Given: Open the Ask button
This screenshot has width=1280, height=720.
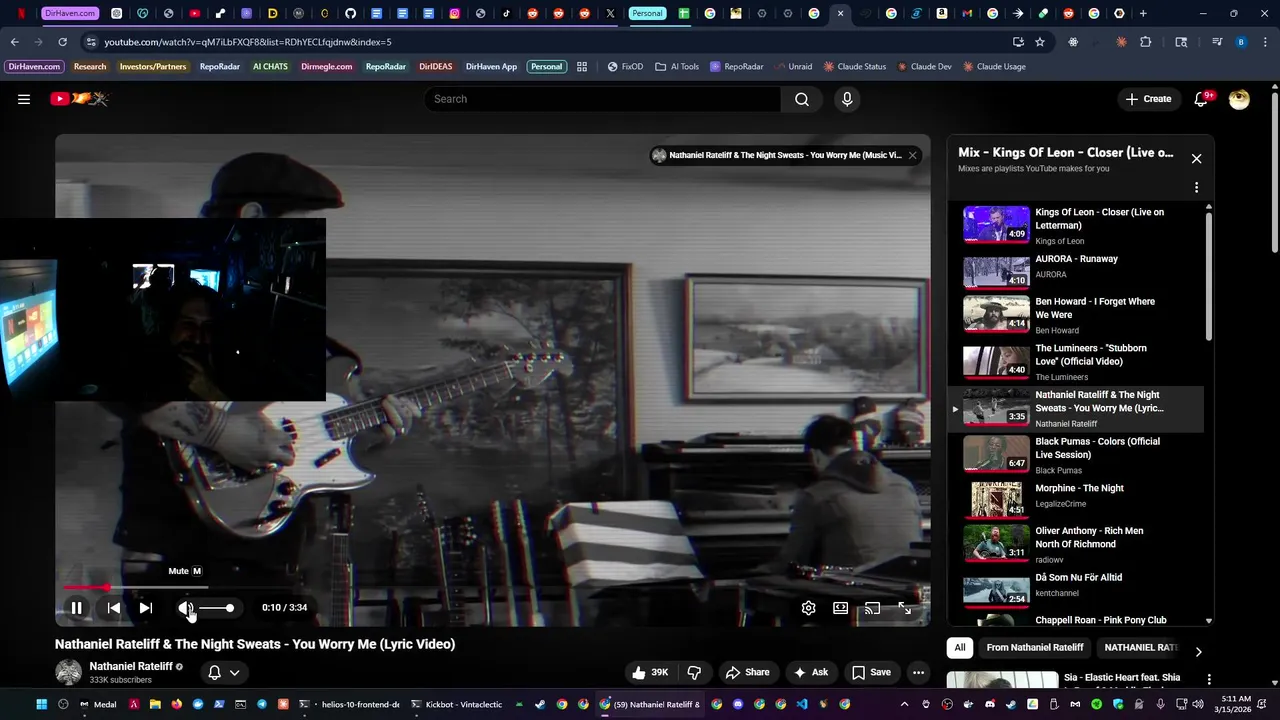Looking at the screenshot, I should click(811, 672).
